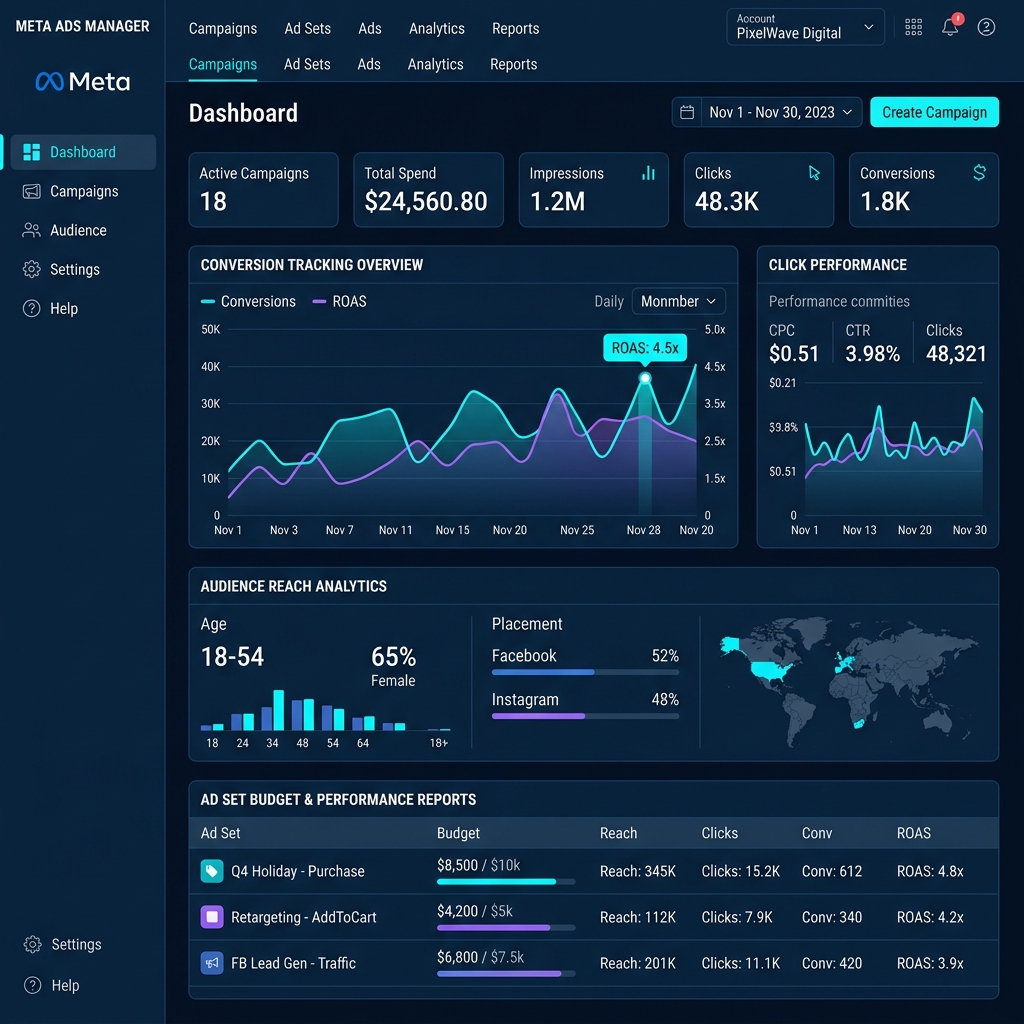The width and height of the screenshot is (1024, 1024).
Task: Go to Campaigns in the sidebar
Action: [84, 191]
